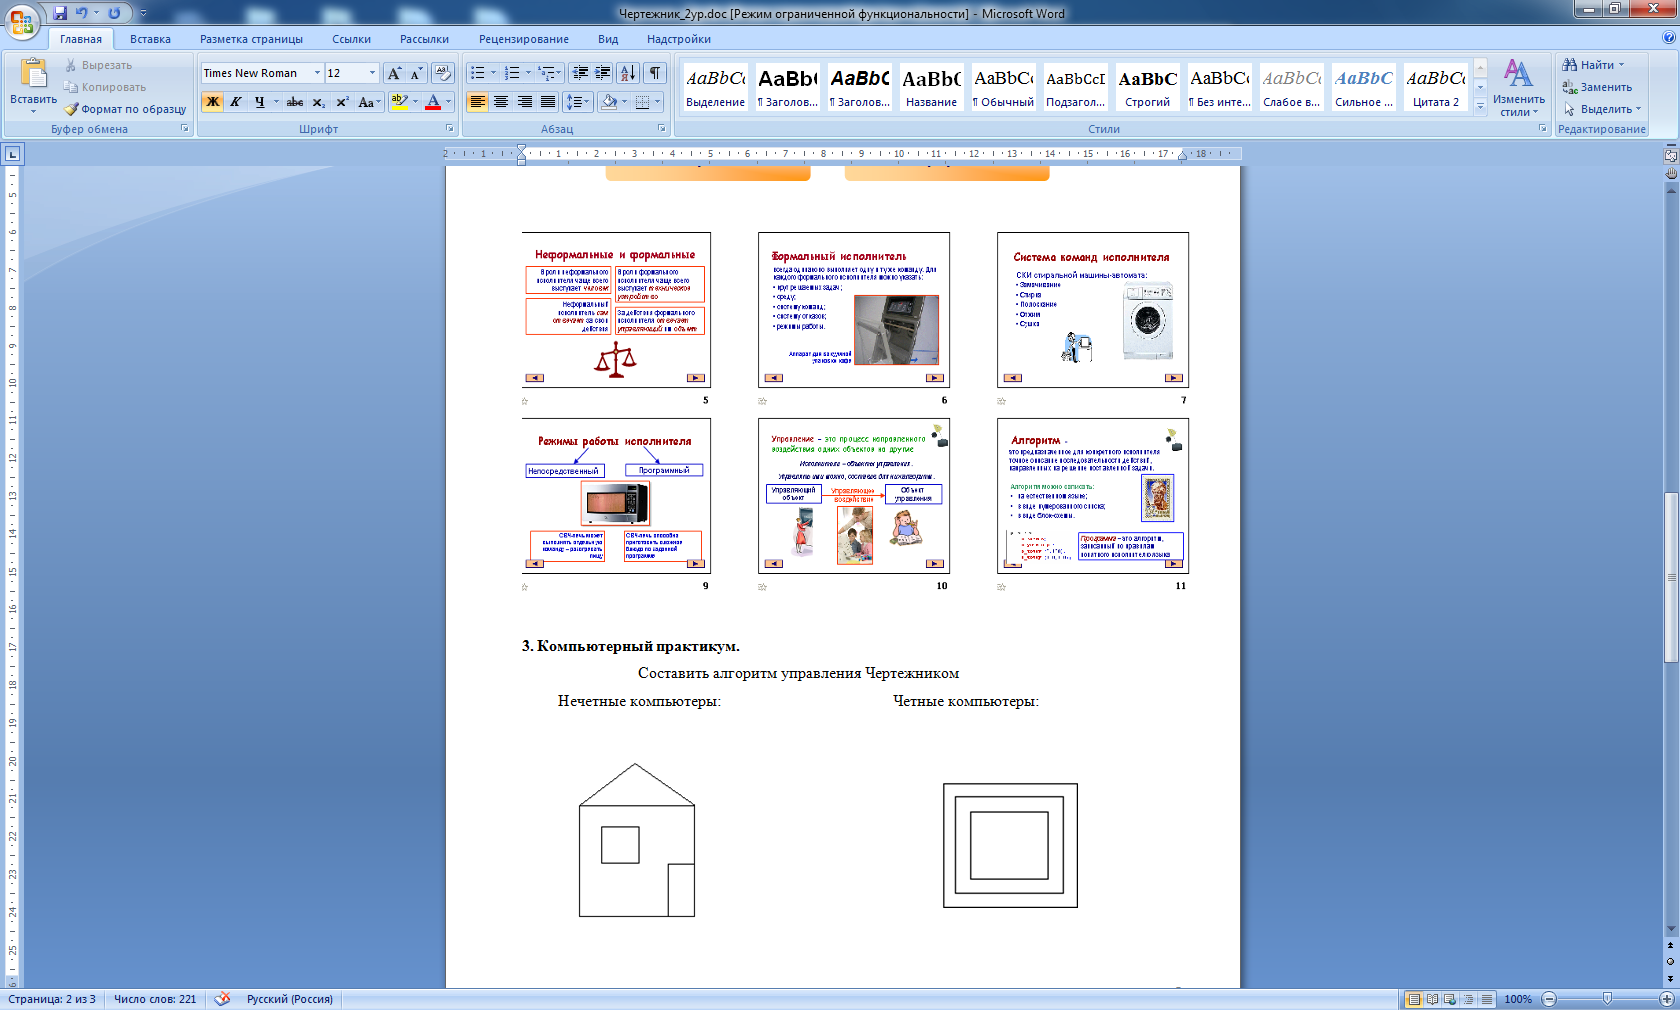Zoom in with plus button
The image size is (1680, 1010).
1667,999
